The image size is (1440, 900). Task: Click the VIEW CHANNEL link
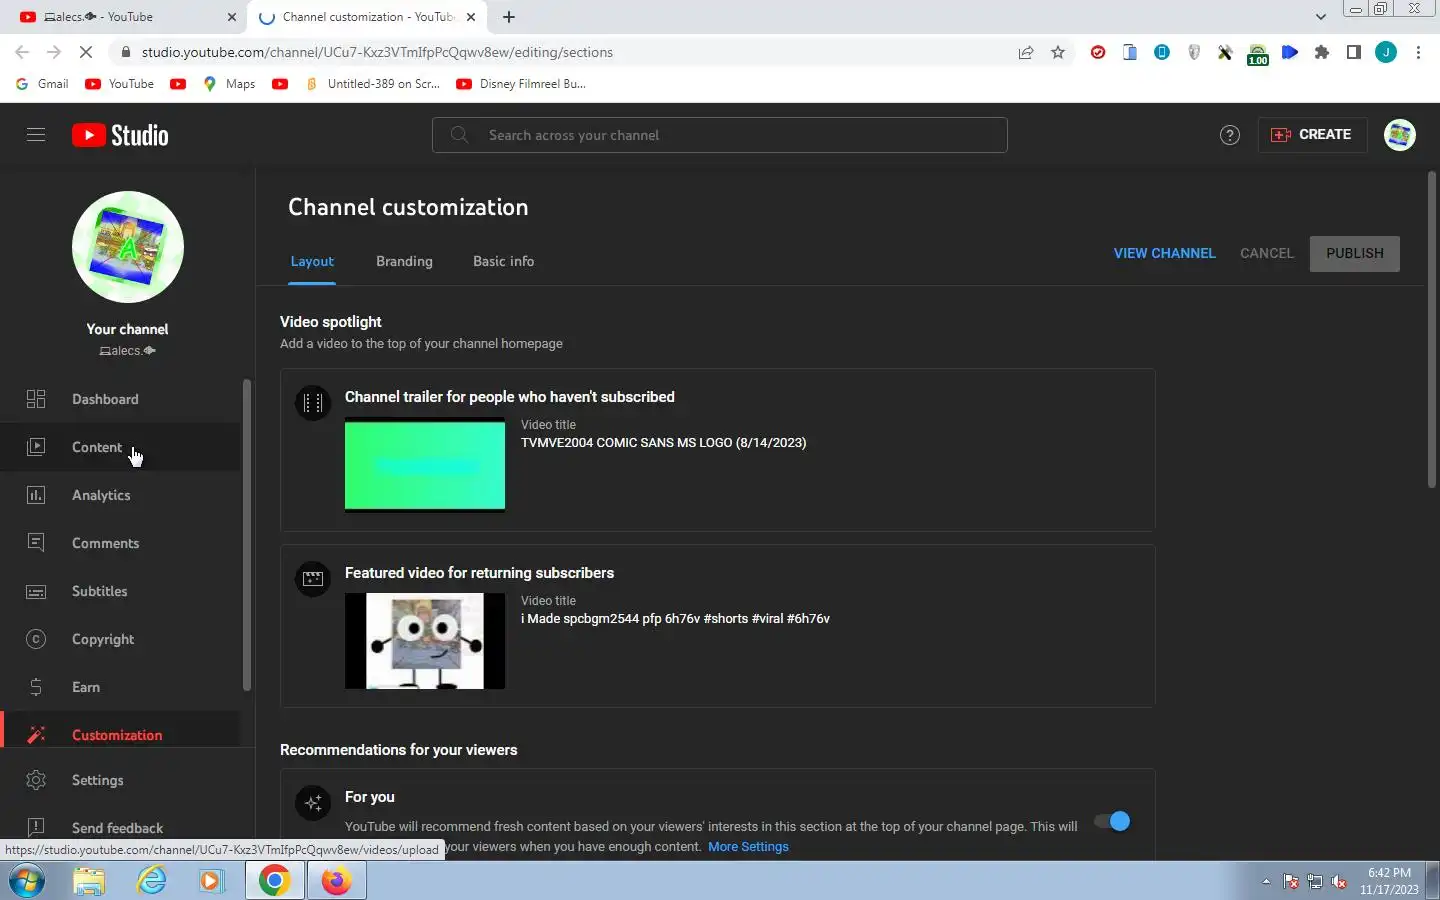point(1165,253)
